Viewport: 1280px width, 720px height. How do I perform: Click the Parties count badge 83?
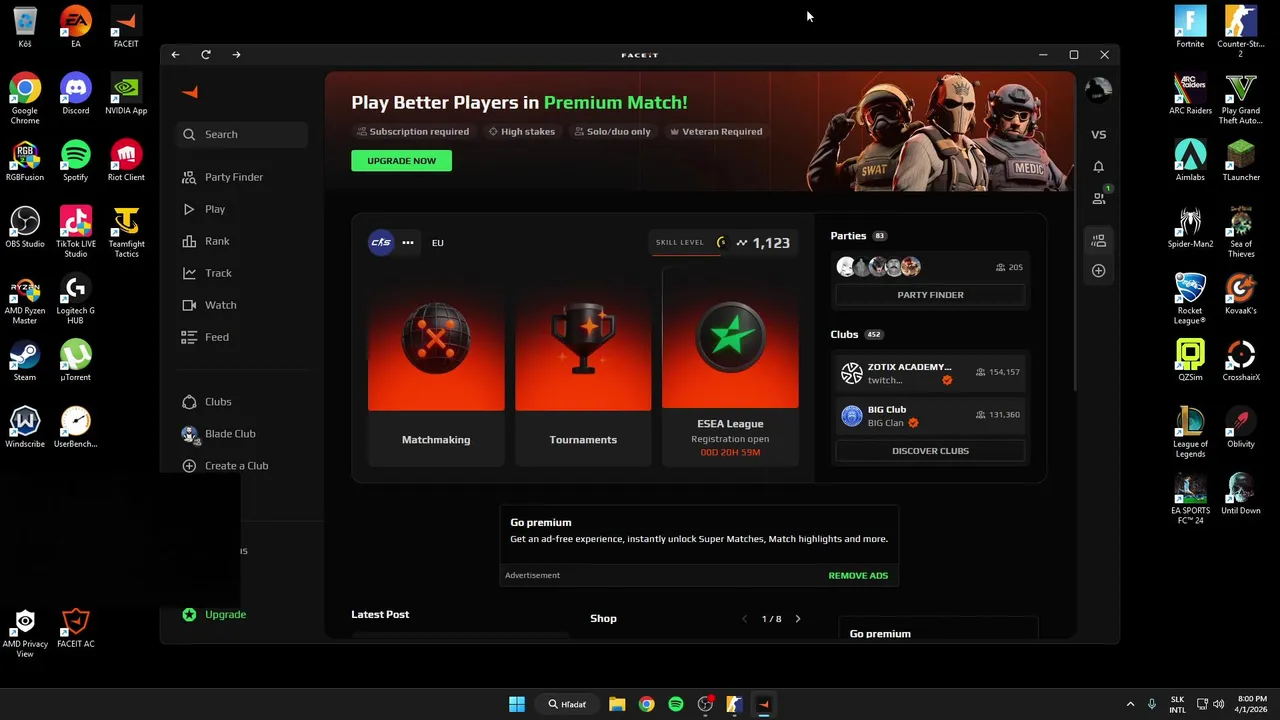880,236
